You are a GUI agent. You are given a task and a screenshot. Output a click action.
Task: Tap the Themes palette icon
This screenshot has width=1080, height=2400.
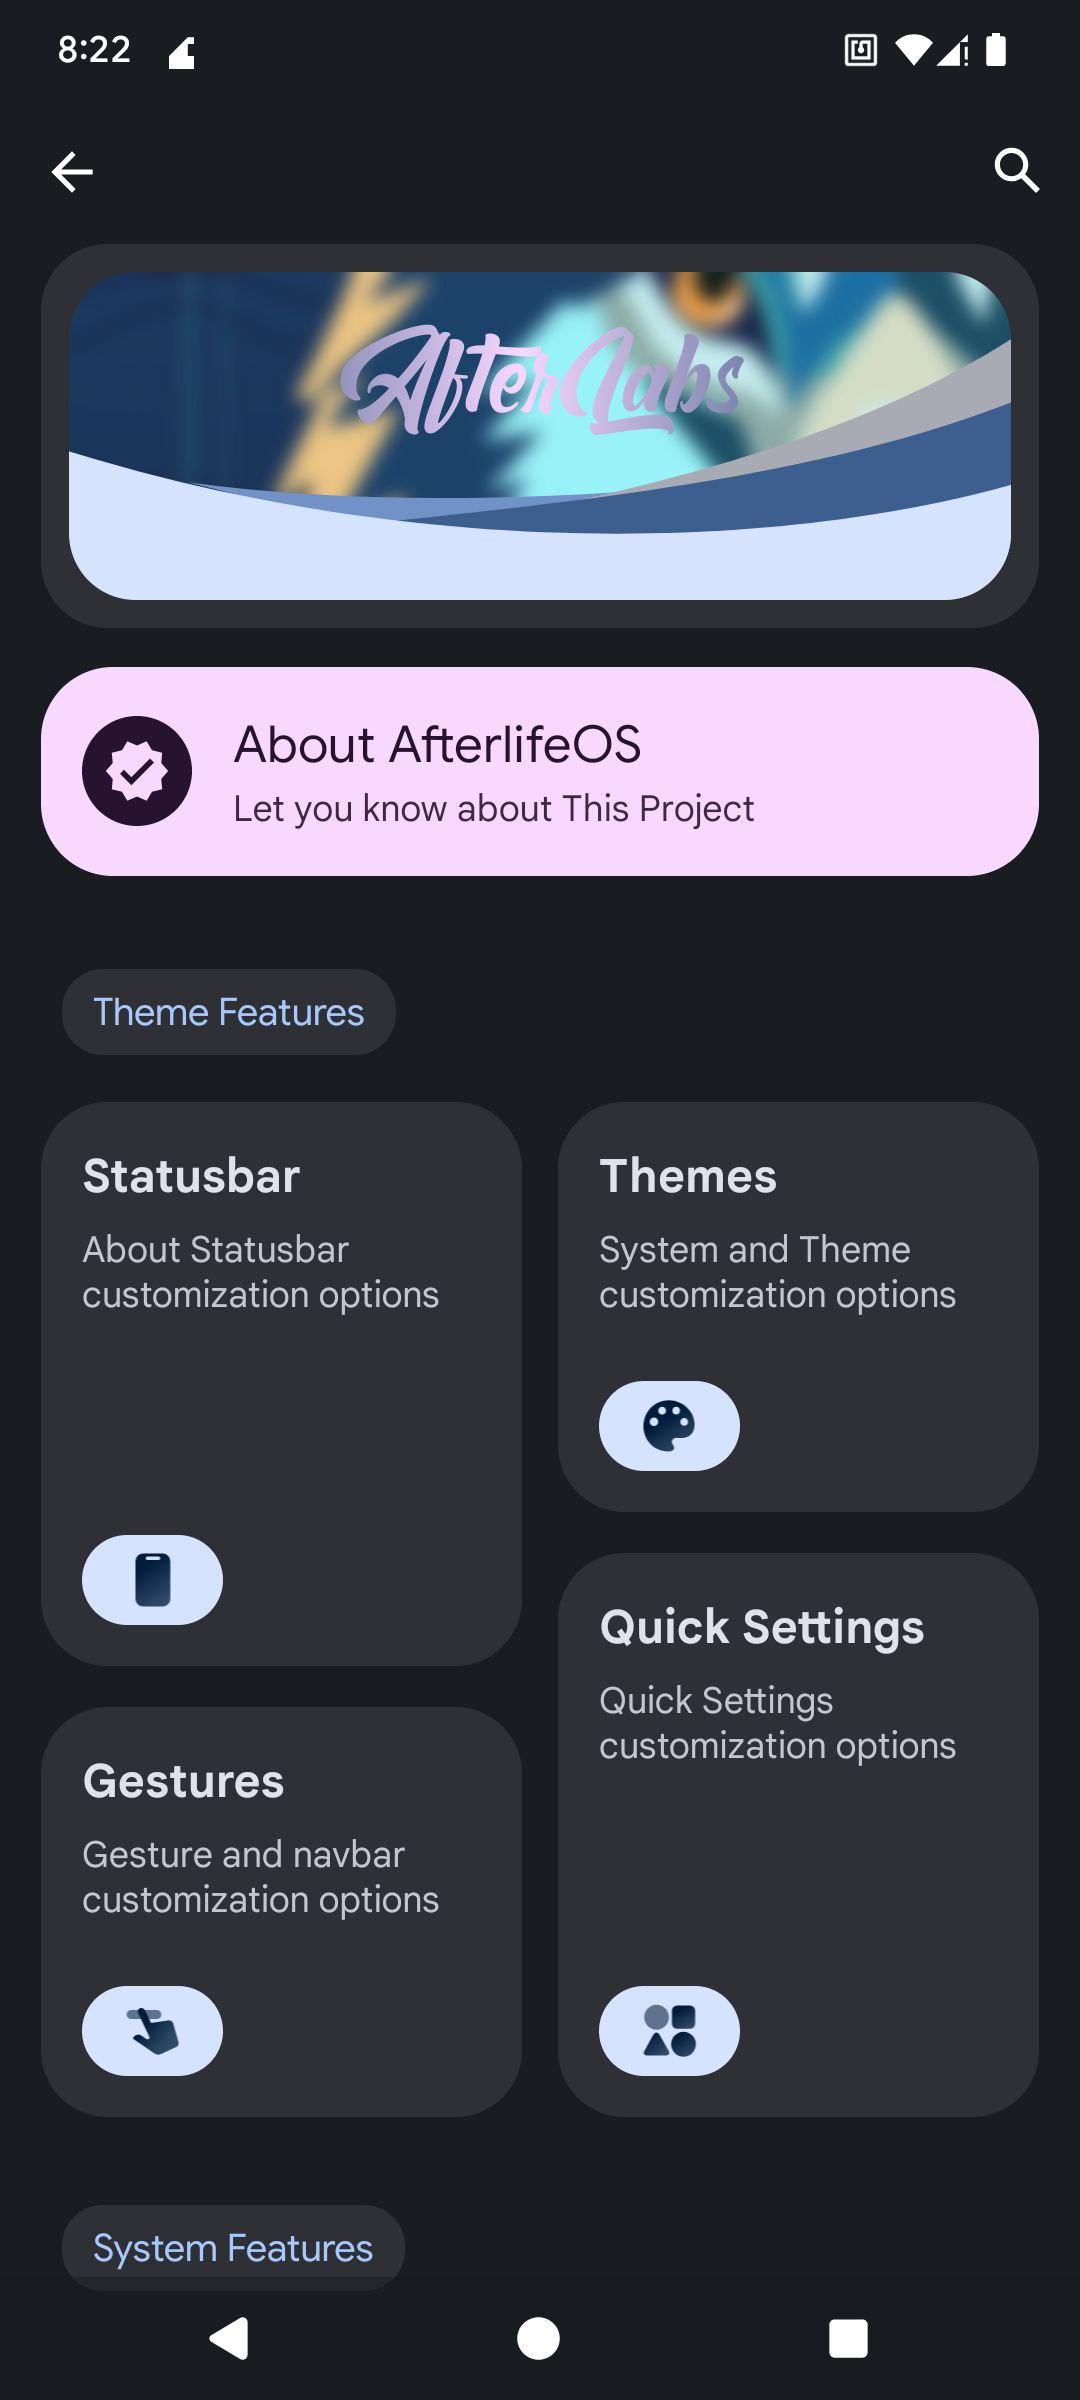(669, 1426)
